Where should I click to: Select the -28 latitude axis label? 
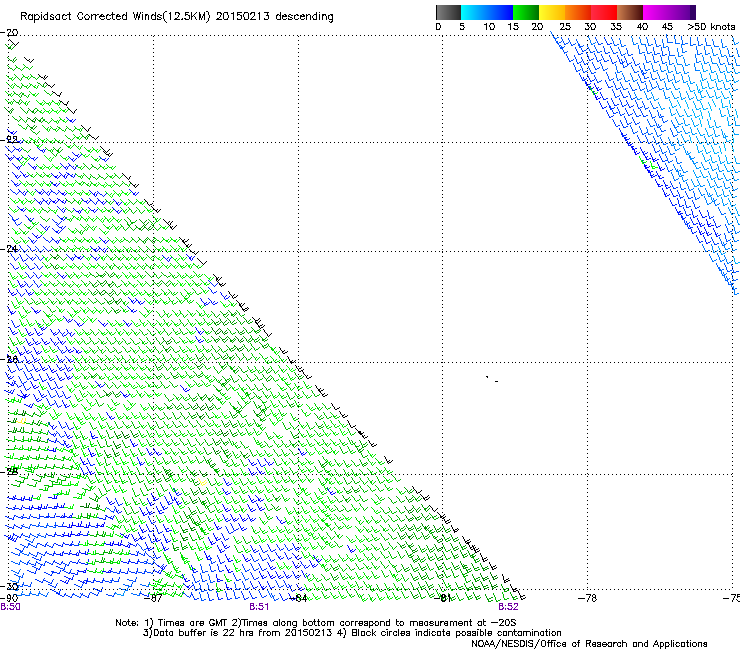click(x=10, y=471)
